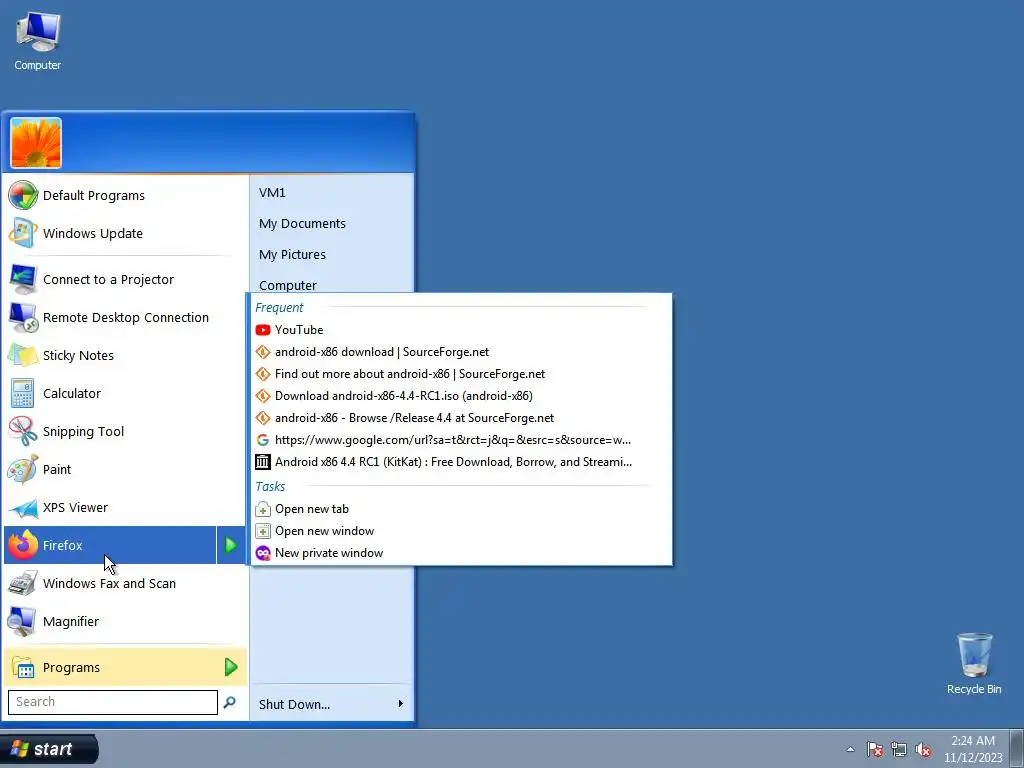This screenshot has width=1024, height=768.
Task: Click the Show desktop strip
Action: click(x=1017, y=749)
